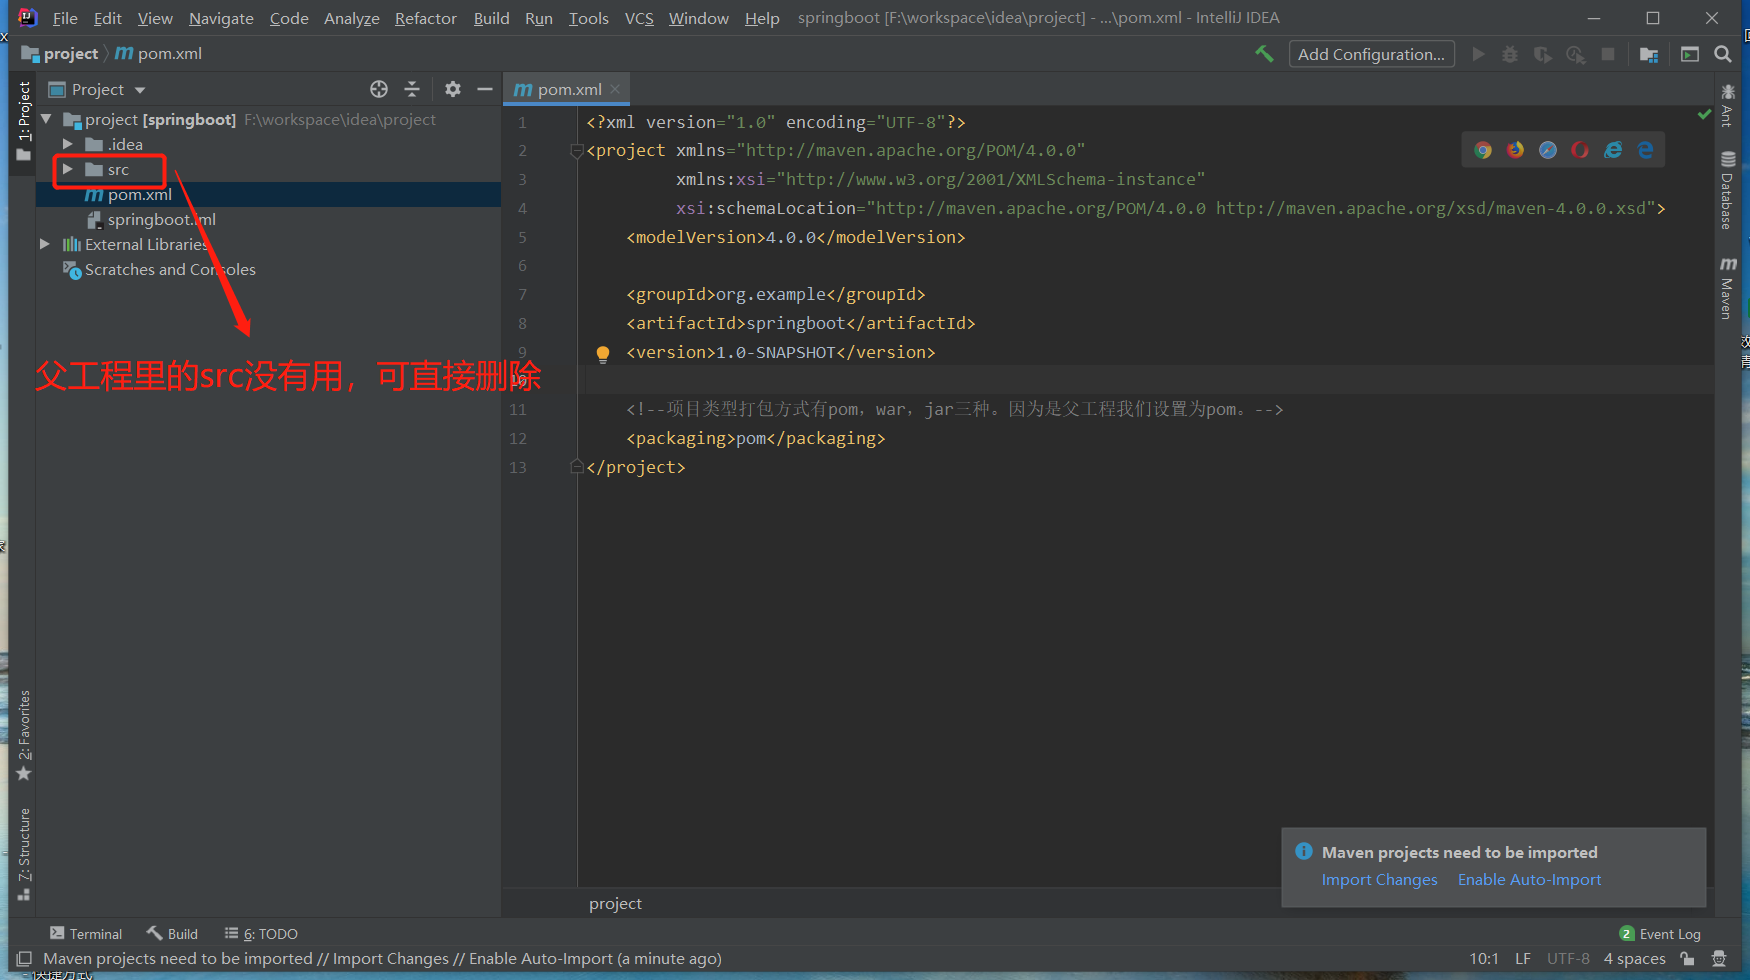Click the Run with Coverage icon
Viewport: 1750px width, 980px height.
pyautogui.click(x=1543, y=54)
